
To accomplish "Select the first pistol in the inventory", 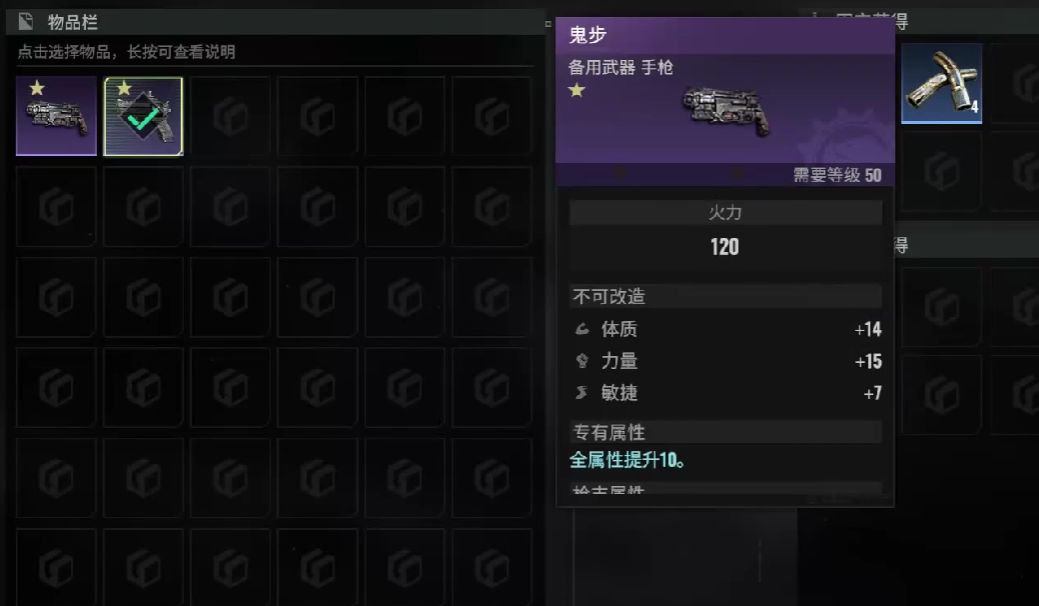I will pos(56,116).
